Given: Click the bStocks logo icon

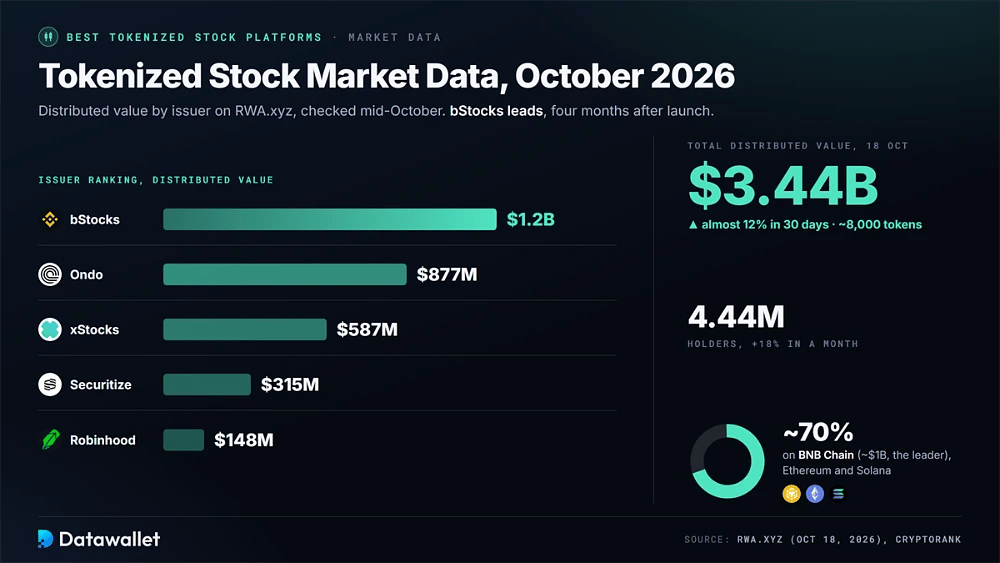Looking at the screenshot, I should point(50,219).
